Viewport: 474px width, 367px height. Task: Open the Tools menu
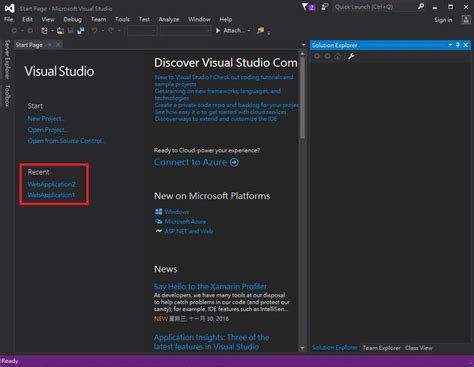coord(122,19)
